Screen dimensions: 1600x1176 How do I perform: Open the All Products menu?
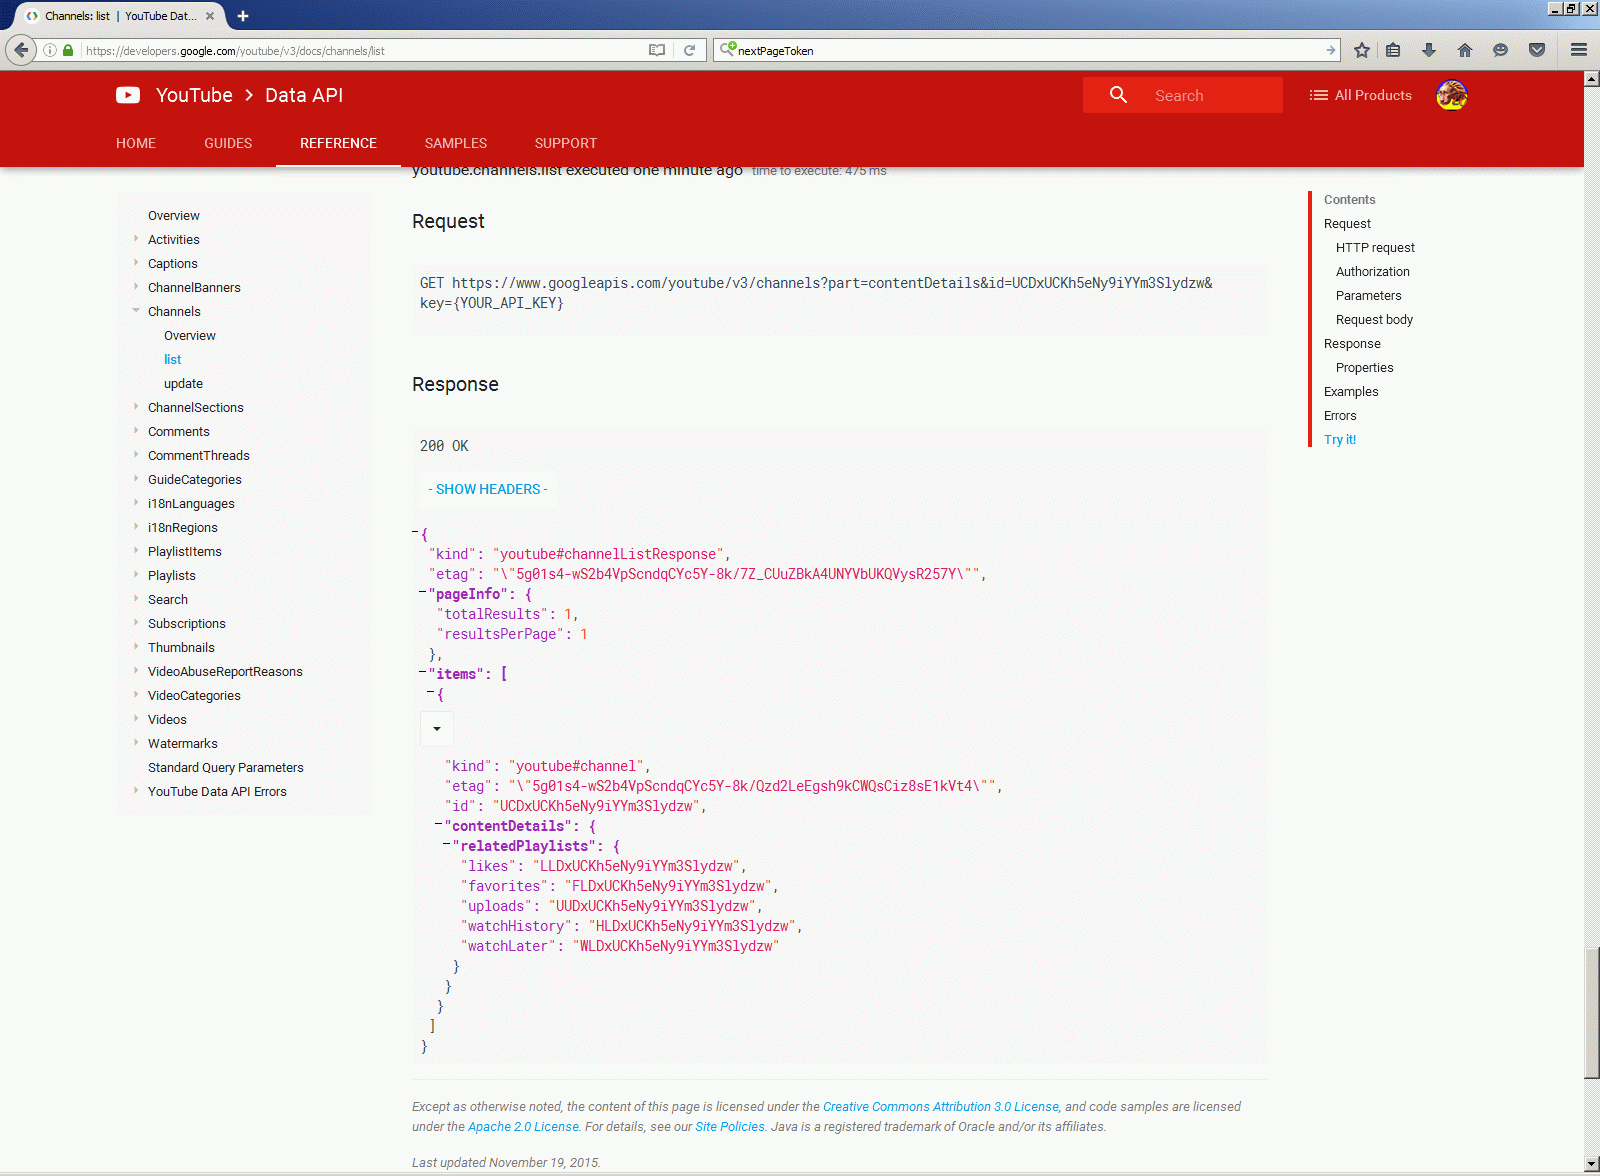click(x=1360, y=95)
